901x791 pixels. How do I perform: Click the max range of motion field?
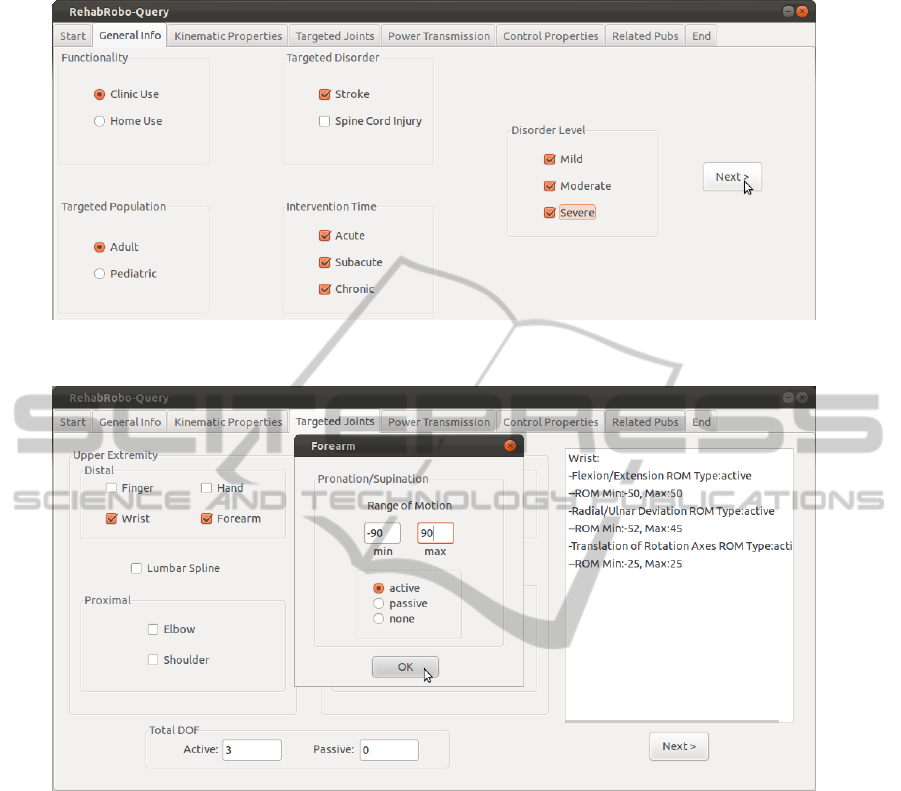tap(435, 533)
